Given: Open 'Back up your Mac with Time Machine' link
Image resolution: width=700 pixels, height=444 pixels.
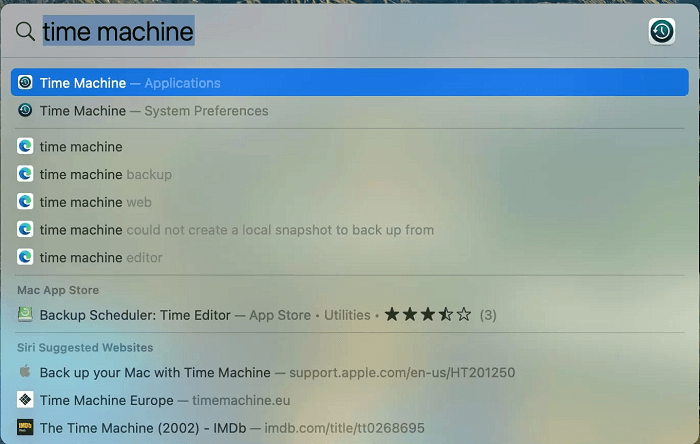Looking at the screenshot, I should coord(350,372).
